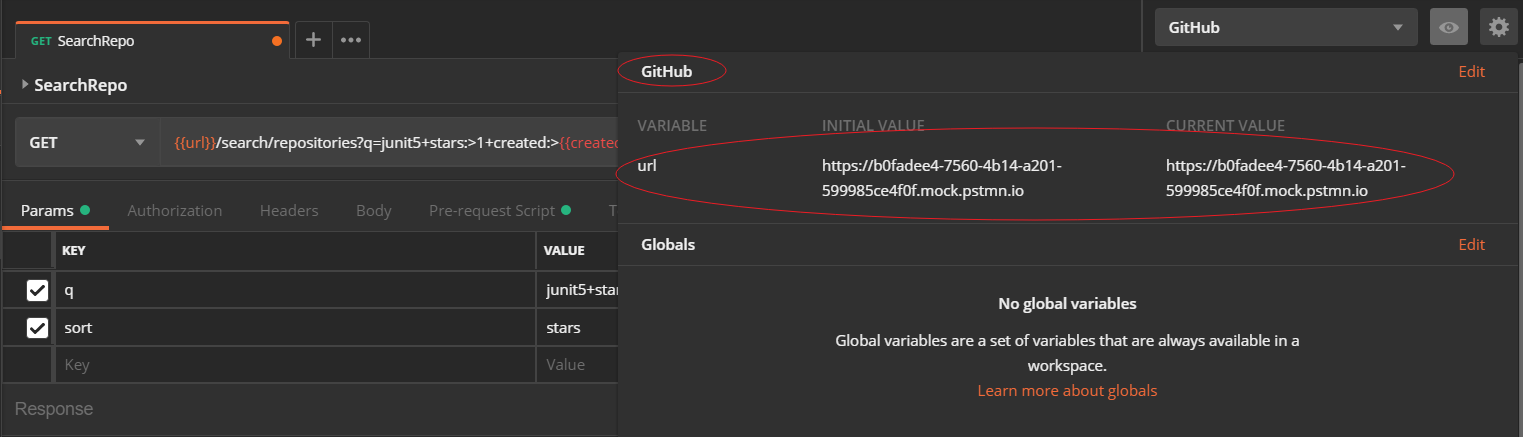Toggle environment quick look eye icon
Viewport: 1523px width, 437px height.
1448,28
